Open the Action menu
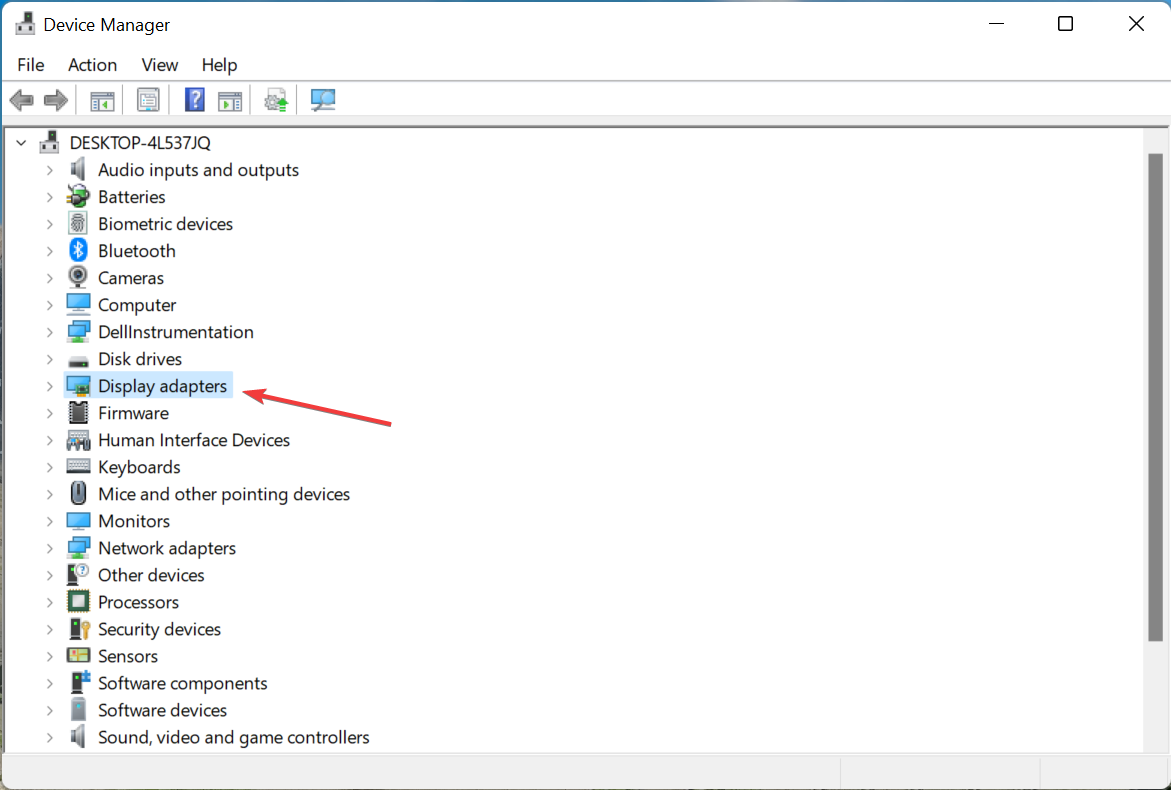 (x=93, y=65)
